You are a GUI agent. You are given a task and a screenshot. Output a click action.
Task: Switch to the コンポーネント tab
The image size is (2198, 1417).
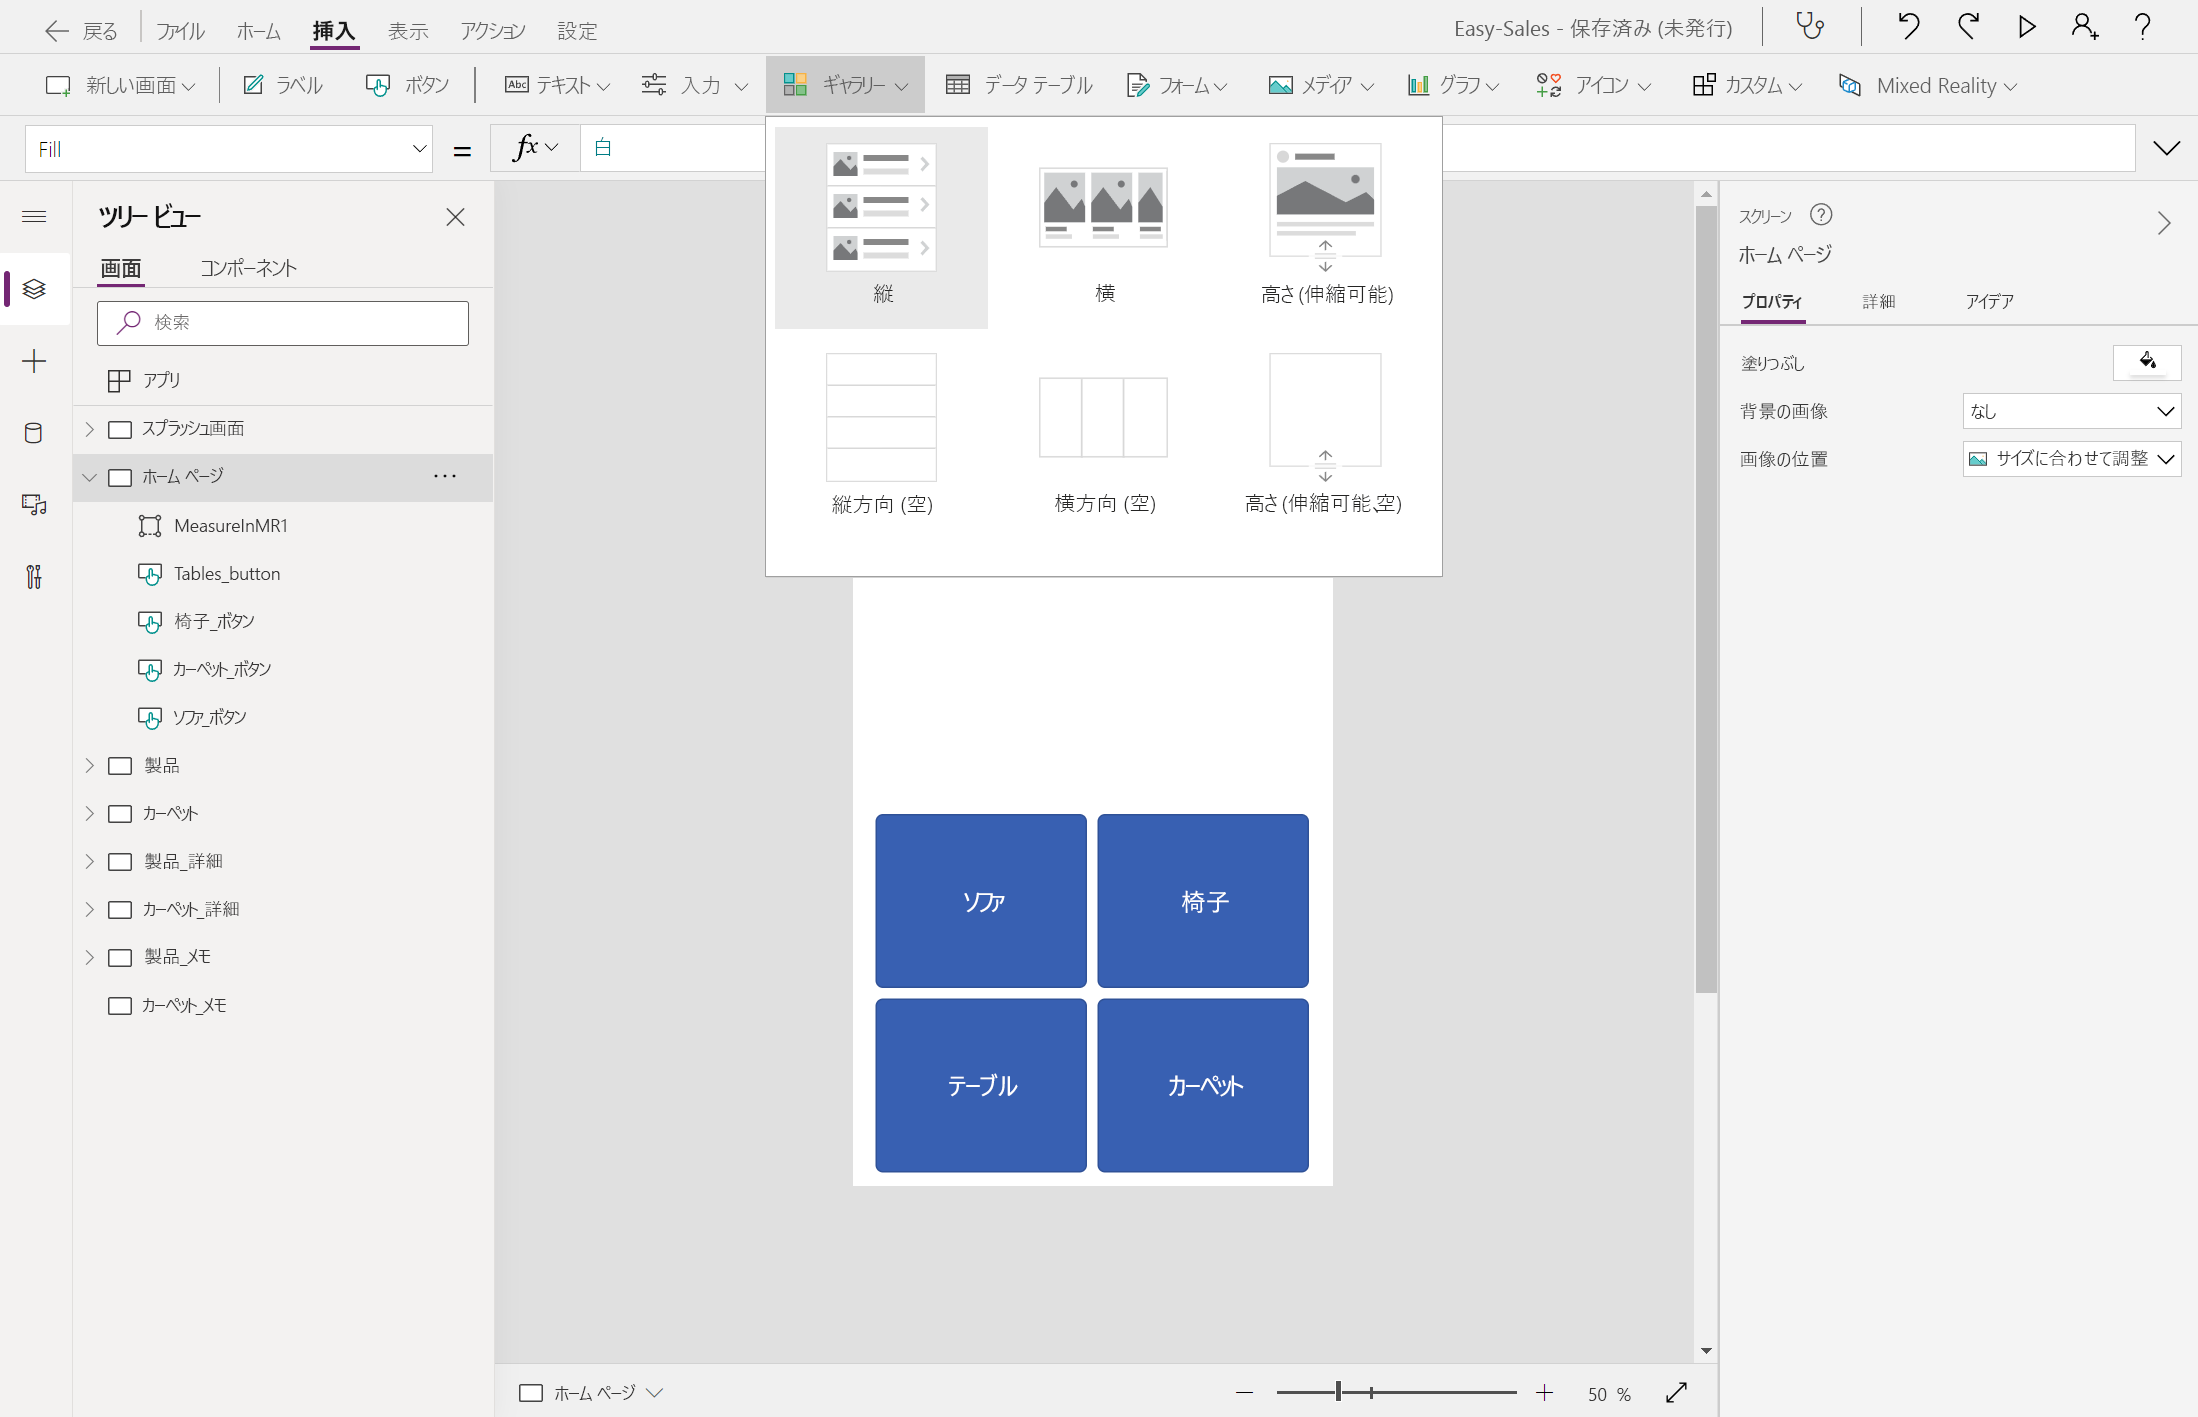248,268
